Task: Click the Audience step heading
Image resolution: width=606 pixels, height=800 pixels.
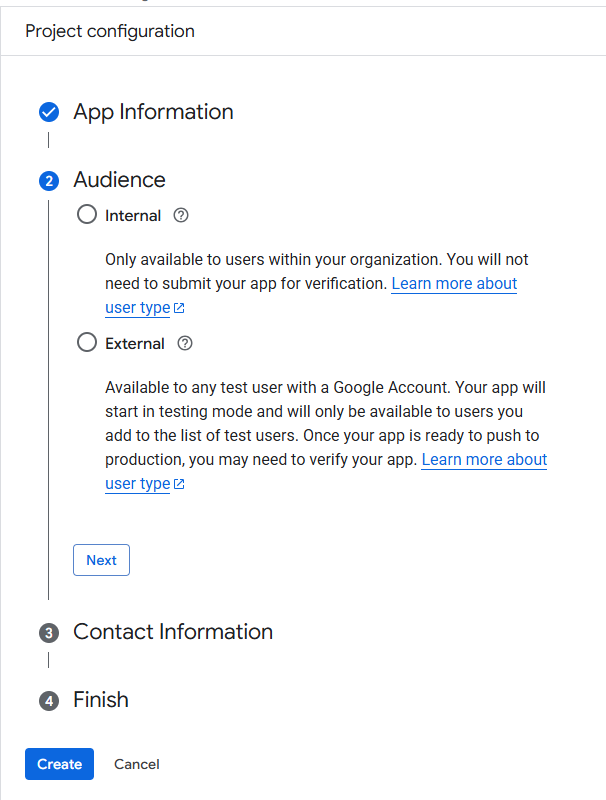Action: point(119,180)
